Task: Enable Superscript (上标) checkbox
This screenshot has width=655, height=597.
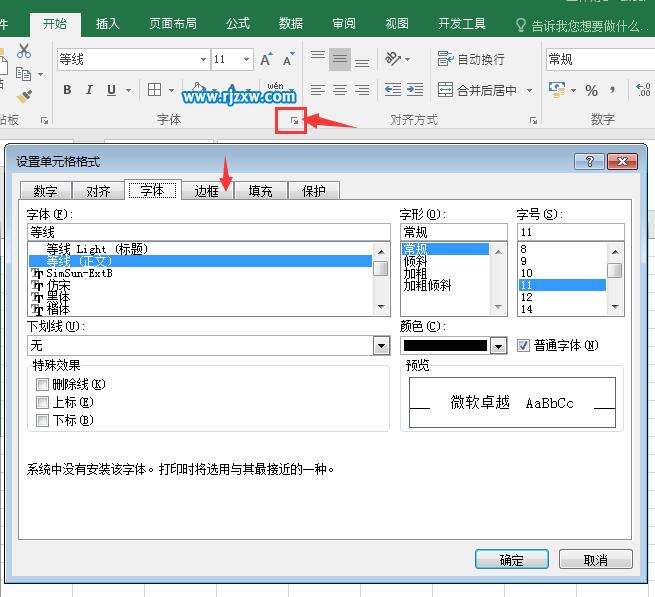Action: tap(42, 402)
